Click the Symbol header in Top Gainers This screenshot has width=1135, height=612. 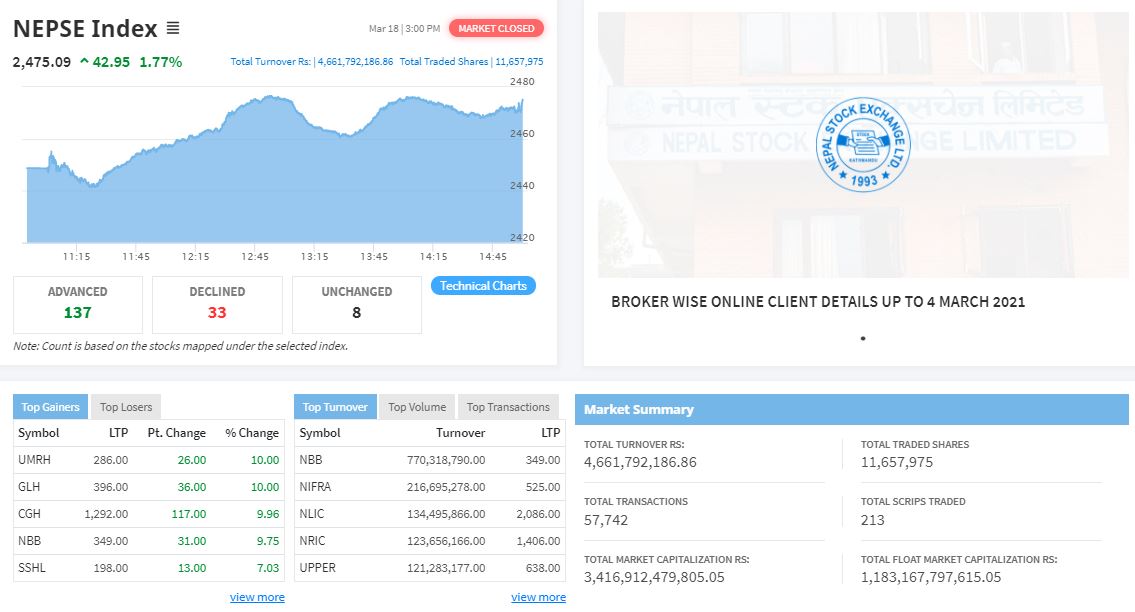(x=38, y=433)
